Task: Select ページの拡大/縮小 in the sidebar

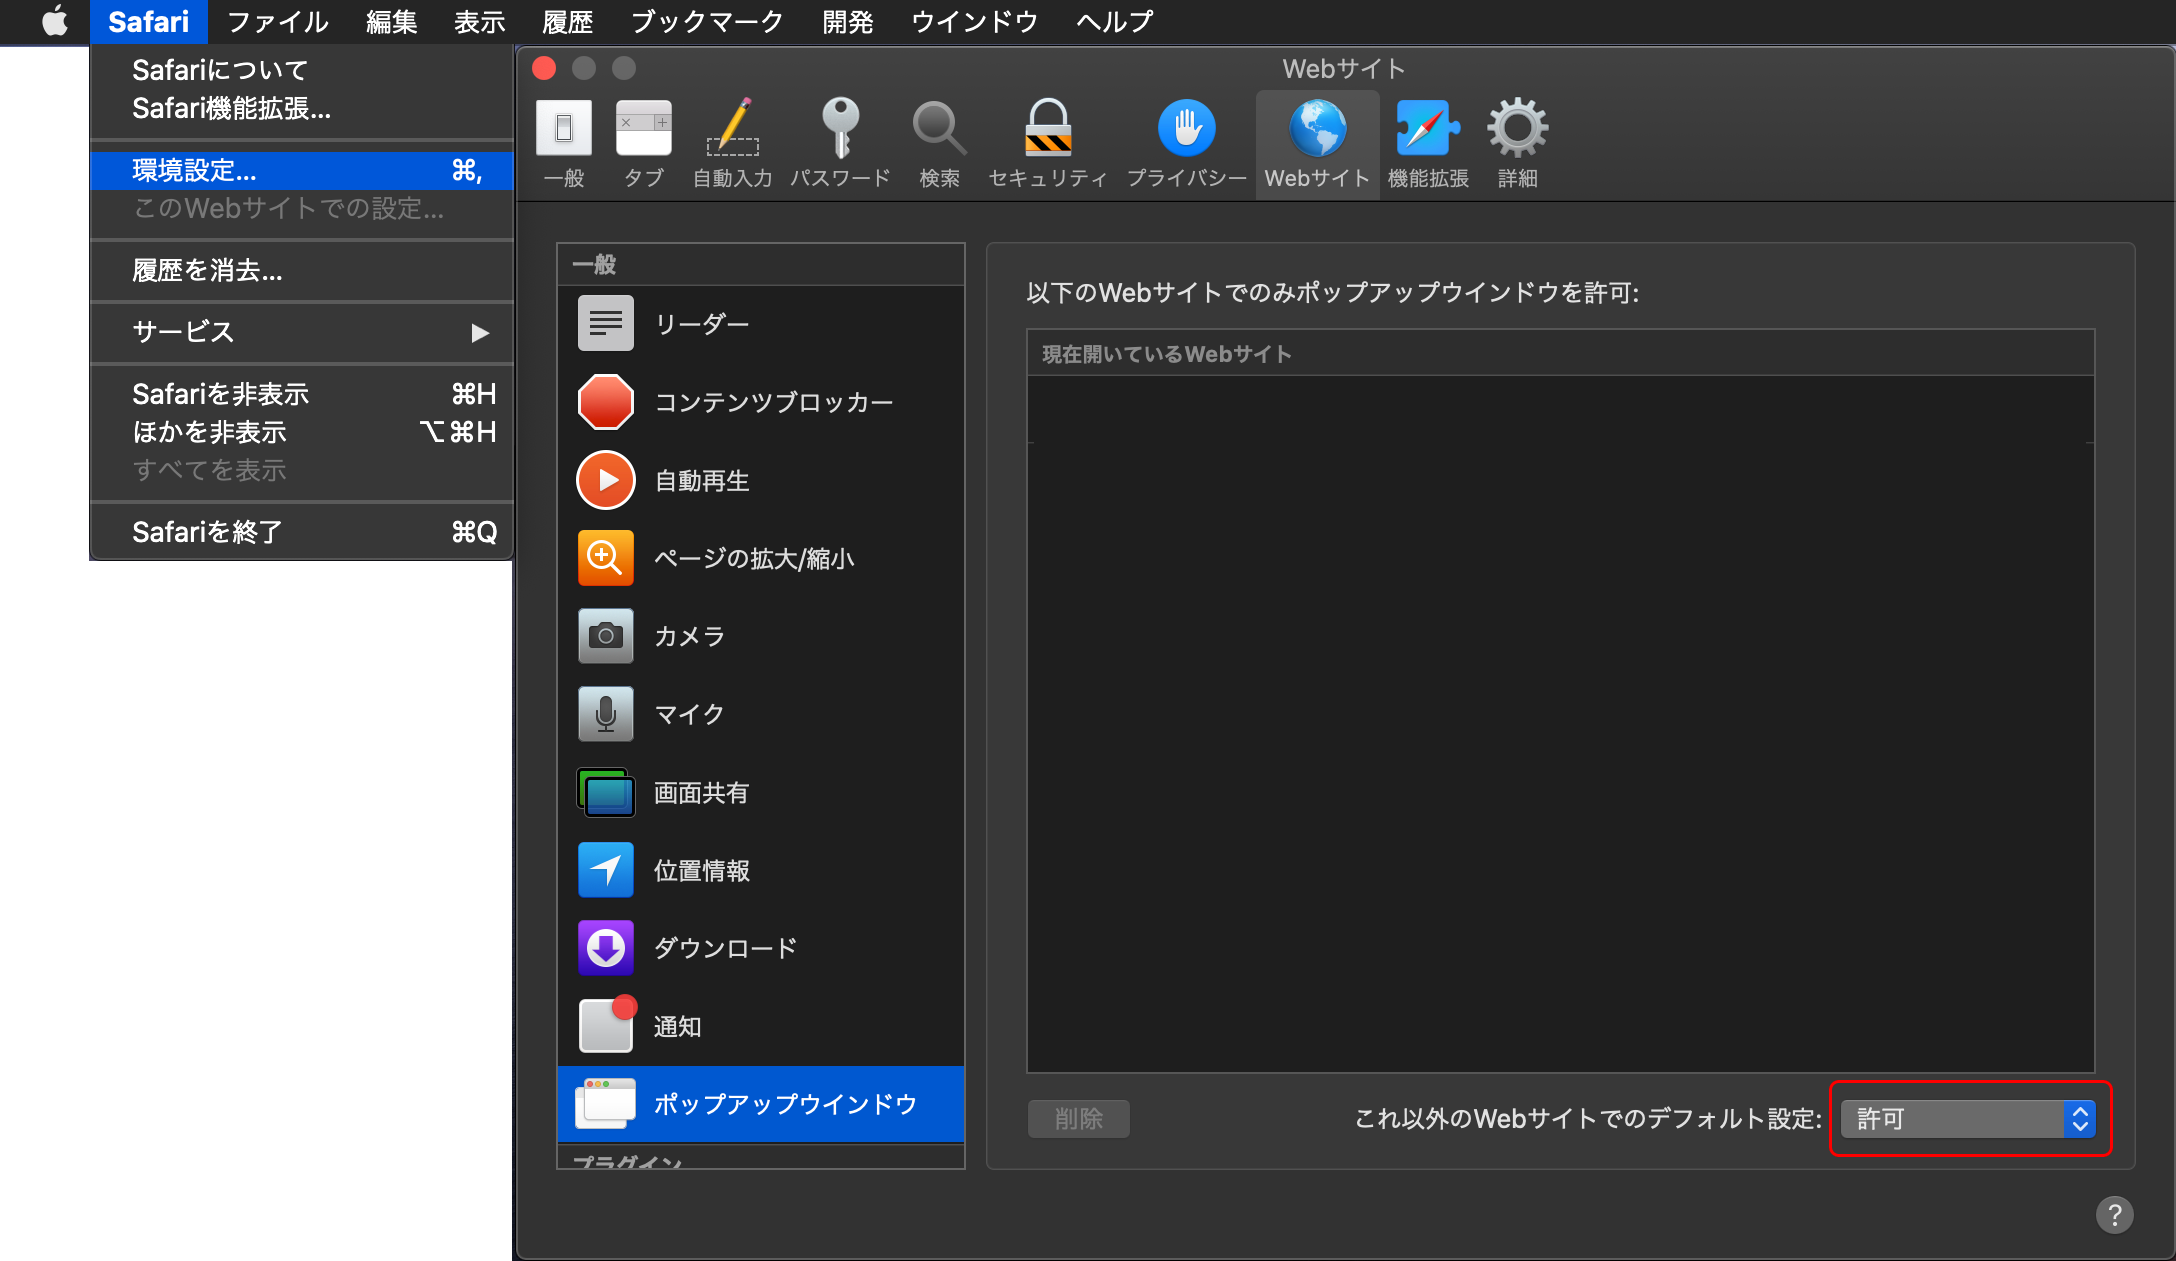Action: (760, 558)
